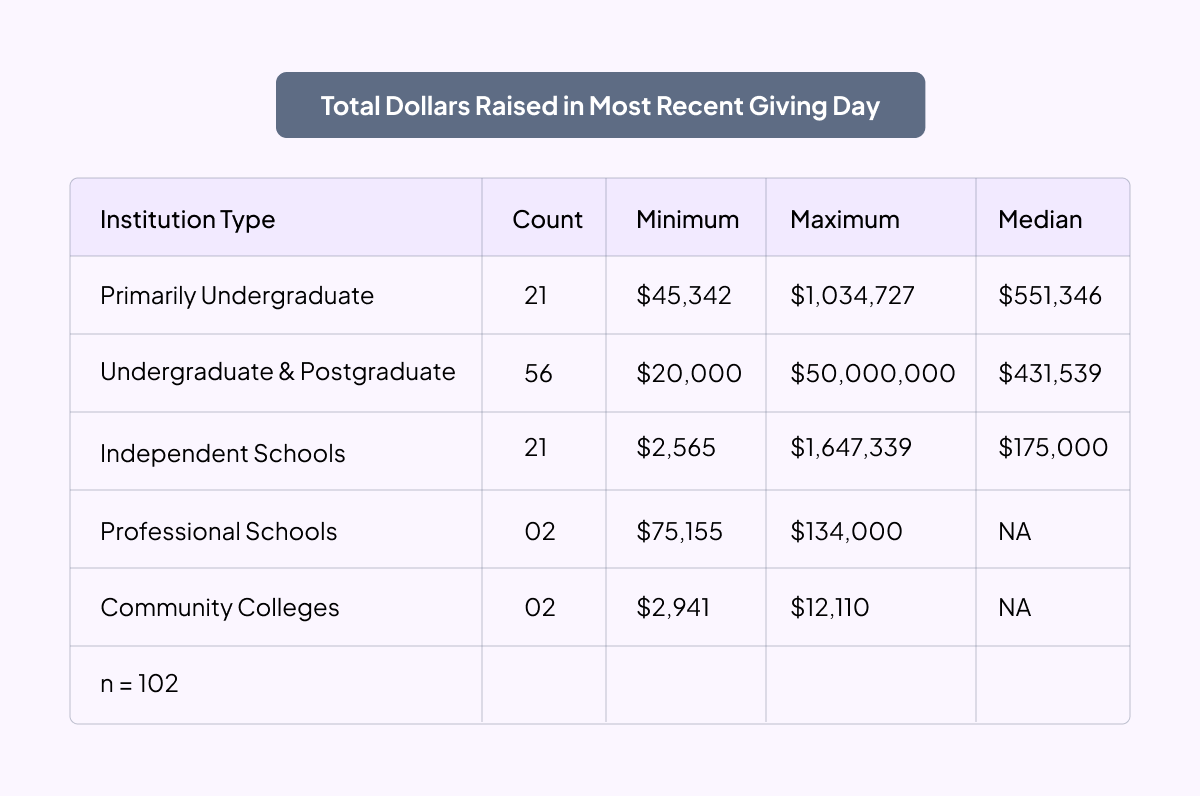Viewport: 1200px width, 796px height.
Task: Select the $50,000,000 maximum value
Action: tap(872, 373)
